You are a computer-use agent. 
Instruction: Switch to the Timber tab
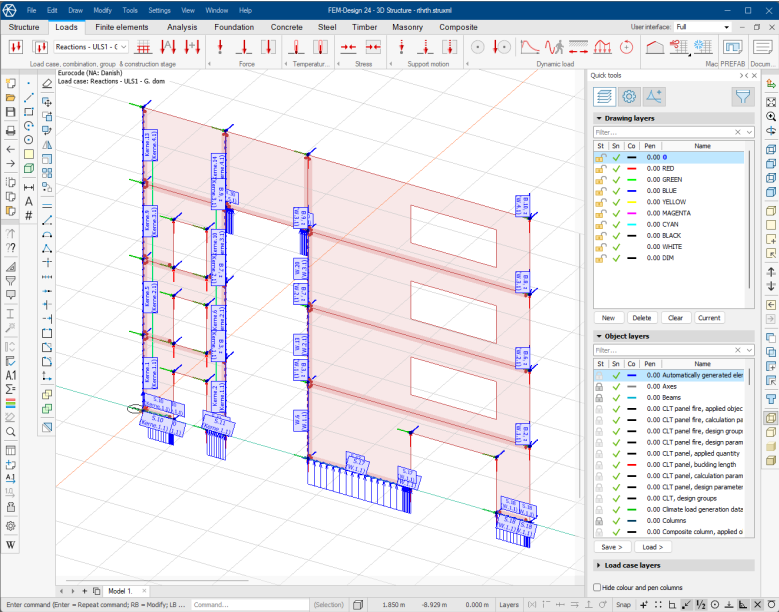[x=364, y=27]
